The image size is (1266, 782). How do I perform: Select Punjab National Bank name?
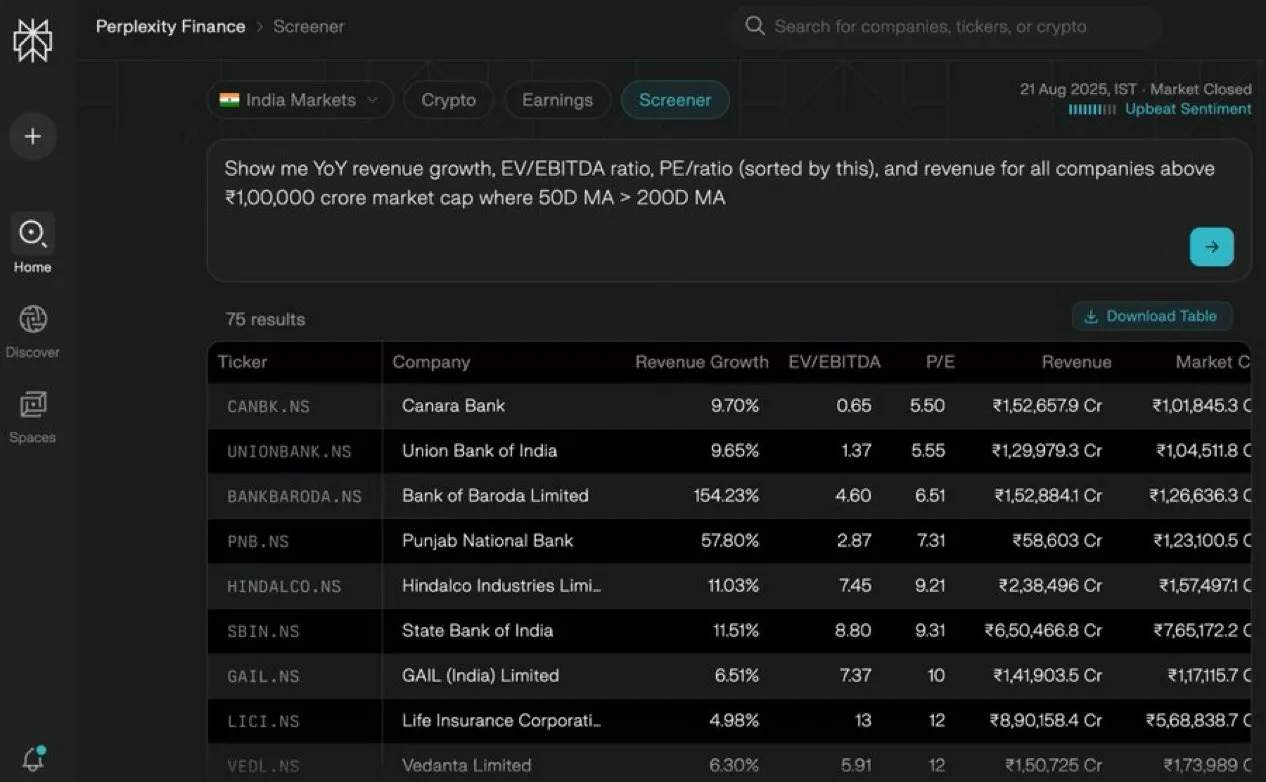pyautogui.click(x=487, y=540)
